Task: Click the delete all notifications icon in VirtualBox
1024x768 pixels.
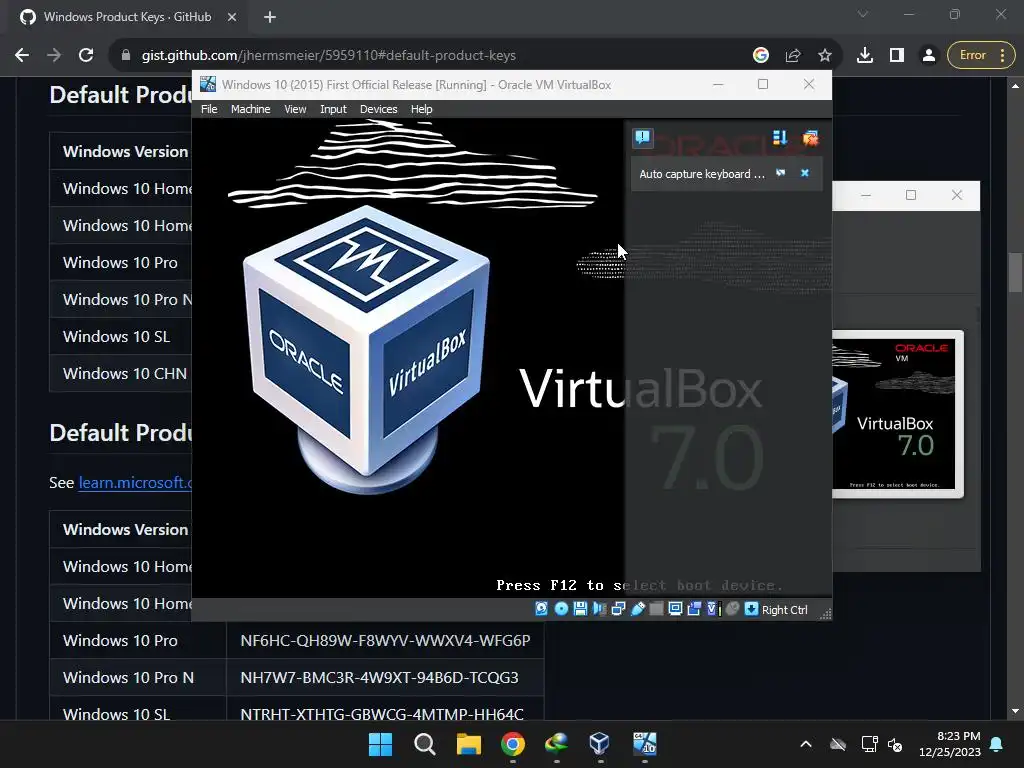Action: tap(810, 138)
